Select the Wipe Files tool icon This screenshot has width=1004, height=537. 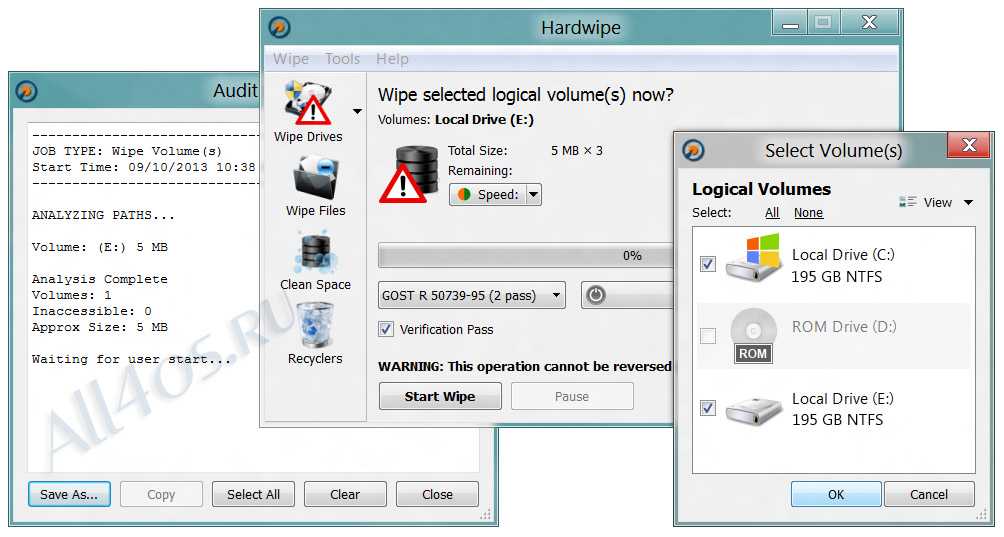point(315,177)
